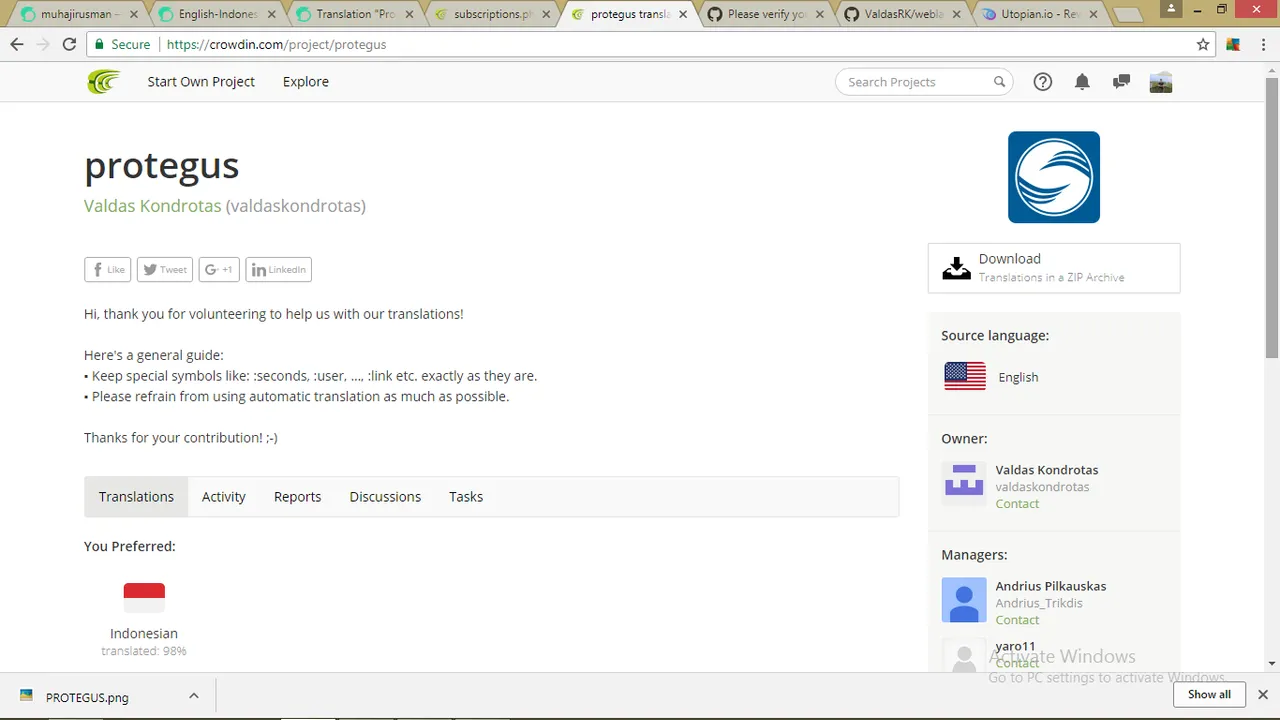This screenshot has width=1280, height=720.
Task: Click Valdas Kondrotas owner name in sidebar
Action: (1047, 470)
